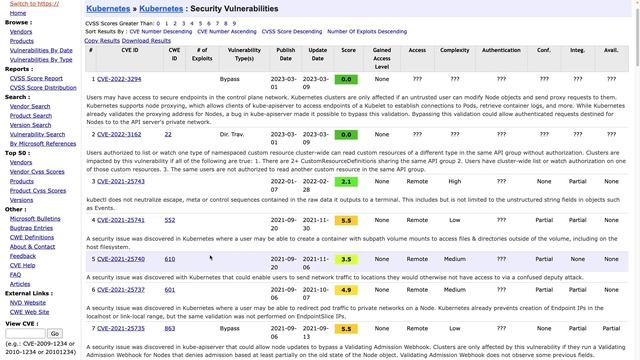Open CVE-2021-25737 details
Screen dimensions: 640x360
coord(121,290)
